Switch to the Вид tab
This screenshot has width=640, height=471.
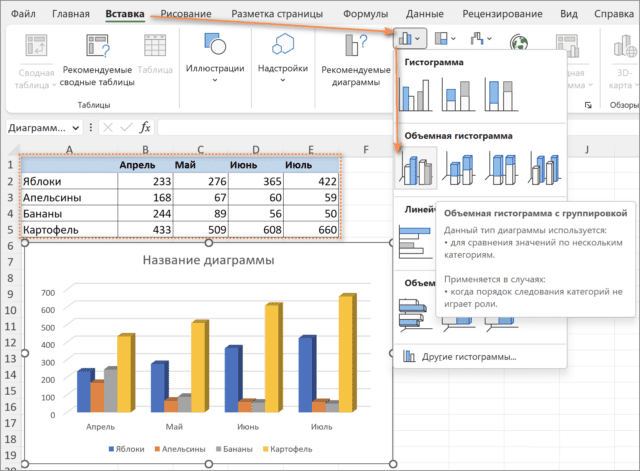[569, 13]
